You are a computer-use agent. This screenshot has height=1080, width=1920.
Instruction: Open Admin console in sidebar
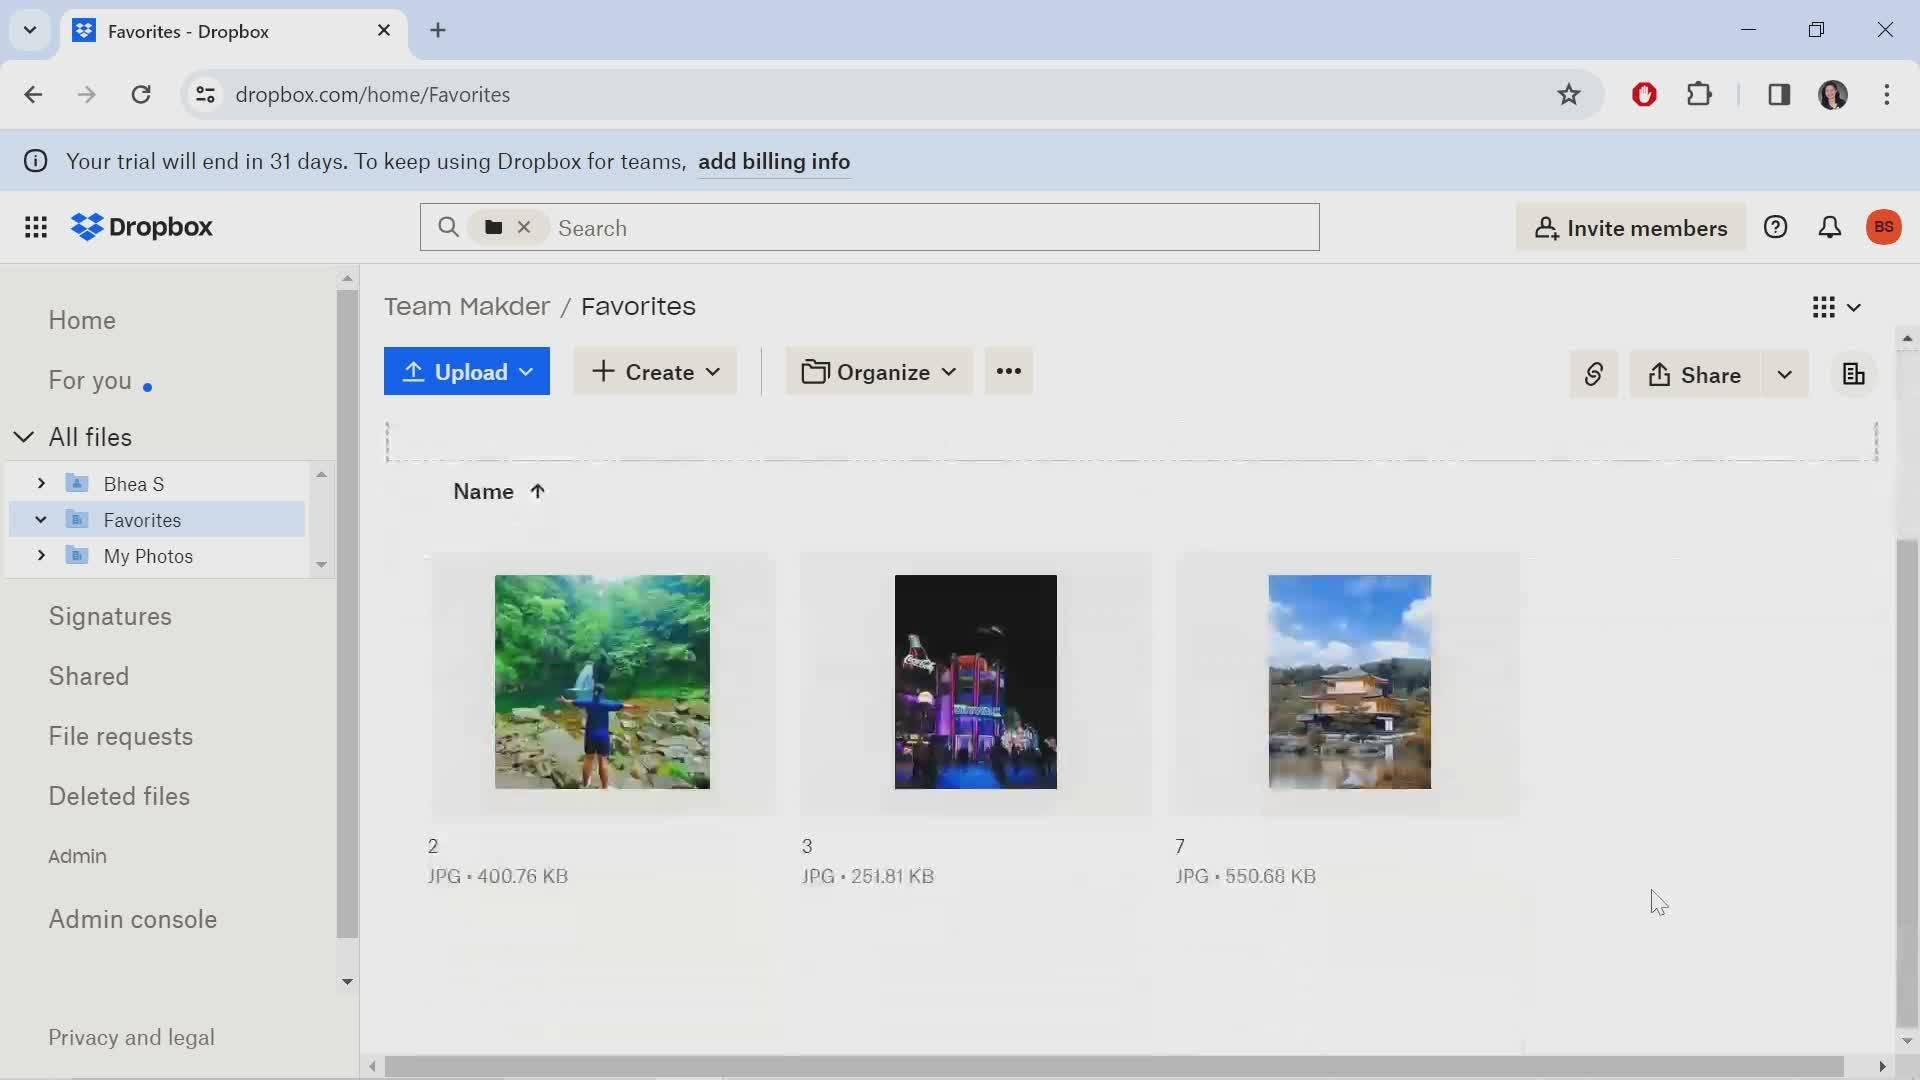pos(133,920)
